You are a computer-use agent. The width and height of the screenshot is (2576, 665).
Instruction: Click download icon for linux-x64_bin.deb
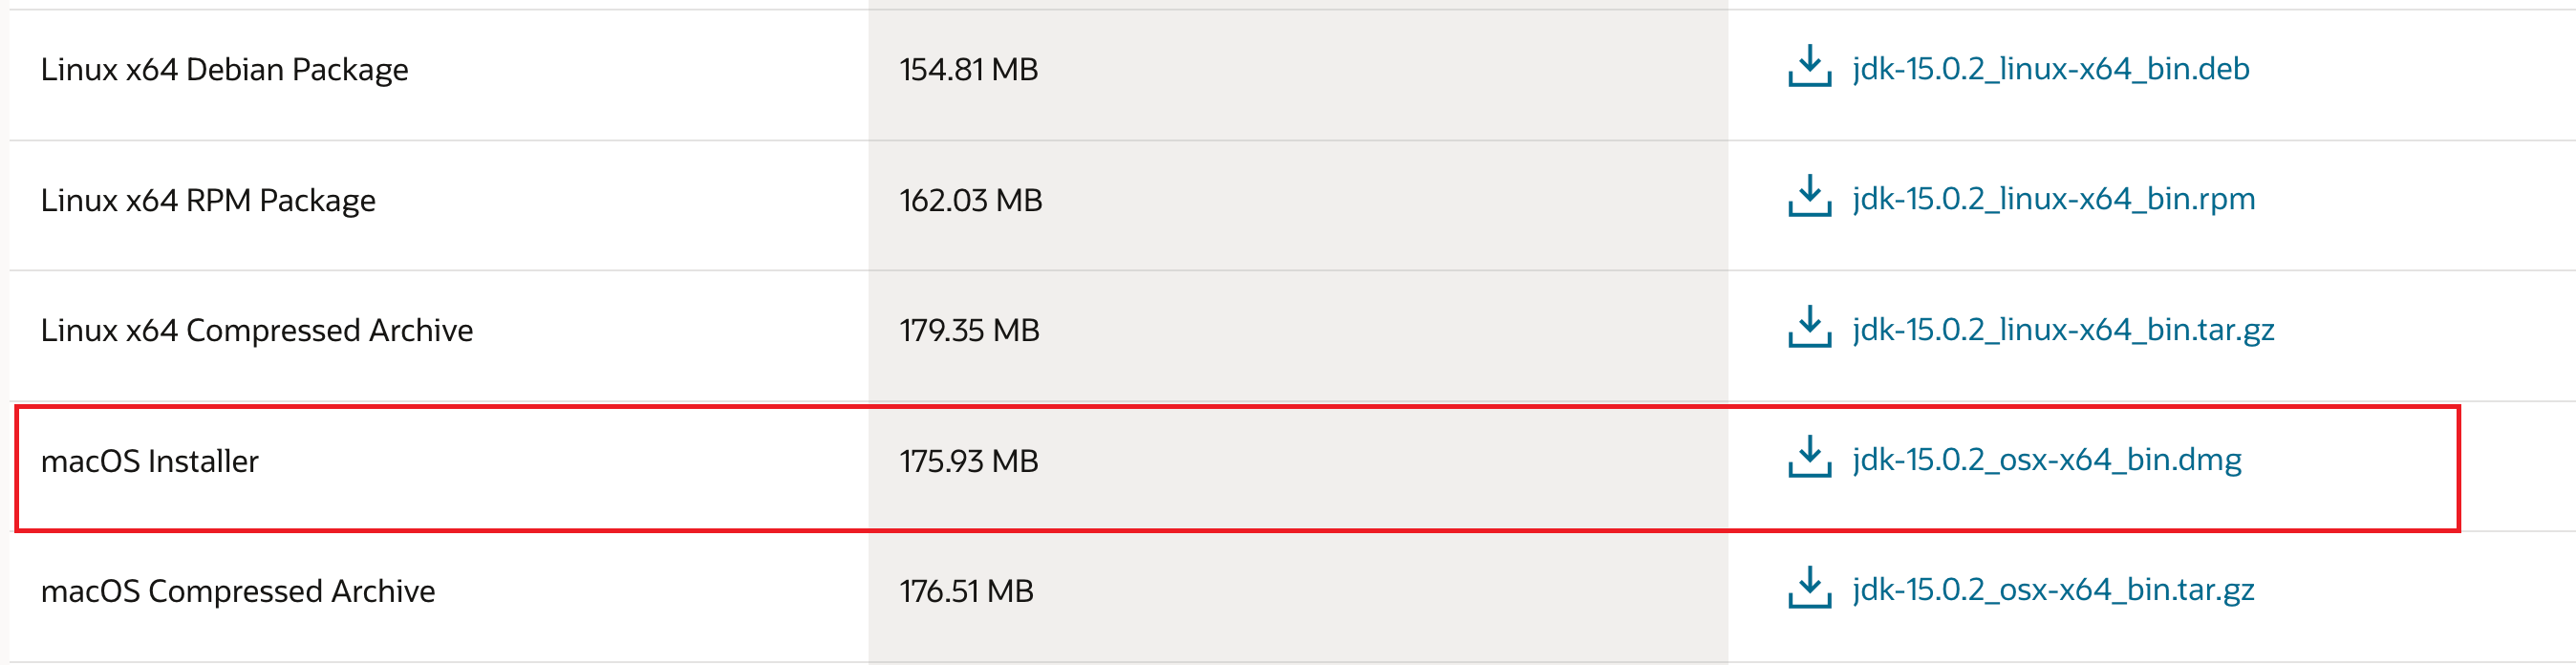click(x=1809, y=66)
